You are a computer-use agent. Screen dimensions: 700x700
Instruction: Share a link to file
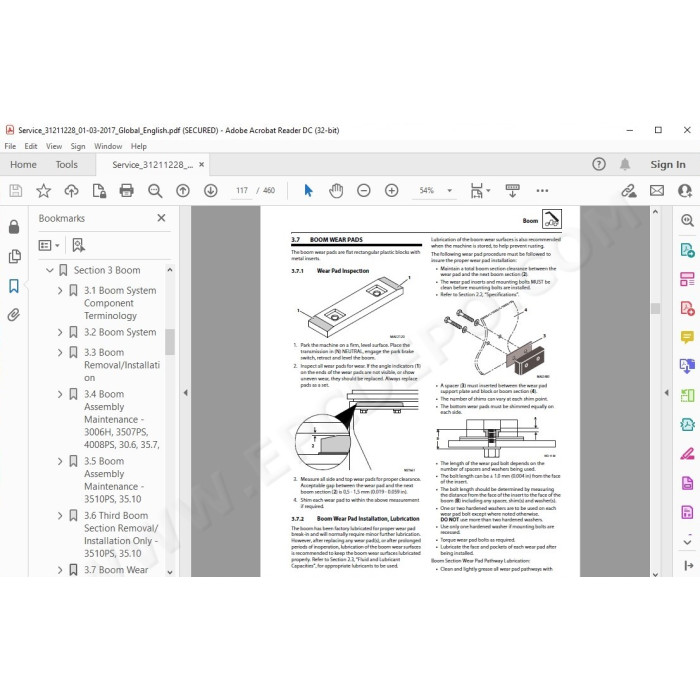629,191
